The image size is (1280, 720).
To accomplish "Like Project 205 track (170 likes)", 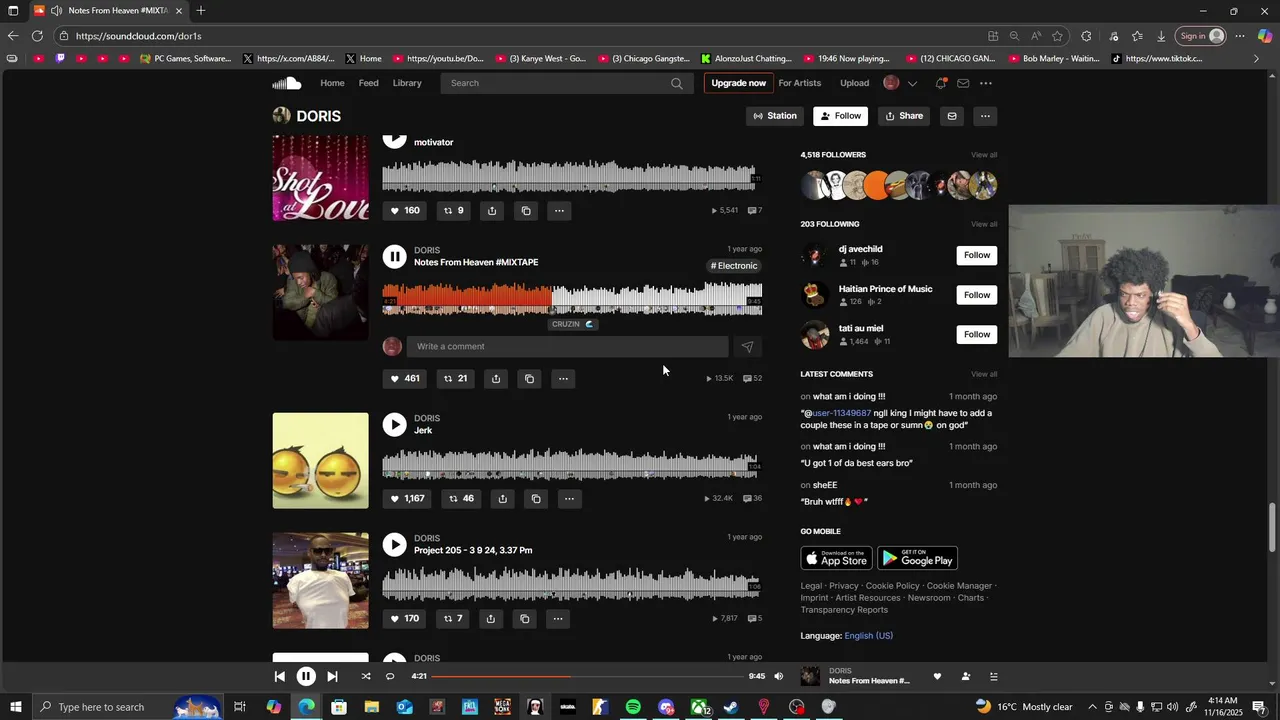I will point(405,618).
